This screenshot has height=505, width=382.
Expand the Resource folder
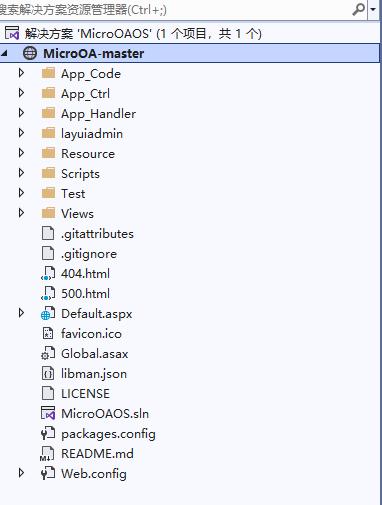pyautogui.click(x=21, y=153)
